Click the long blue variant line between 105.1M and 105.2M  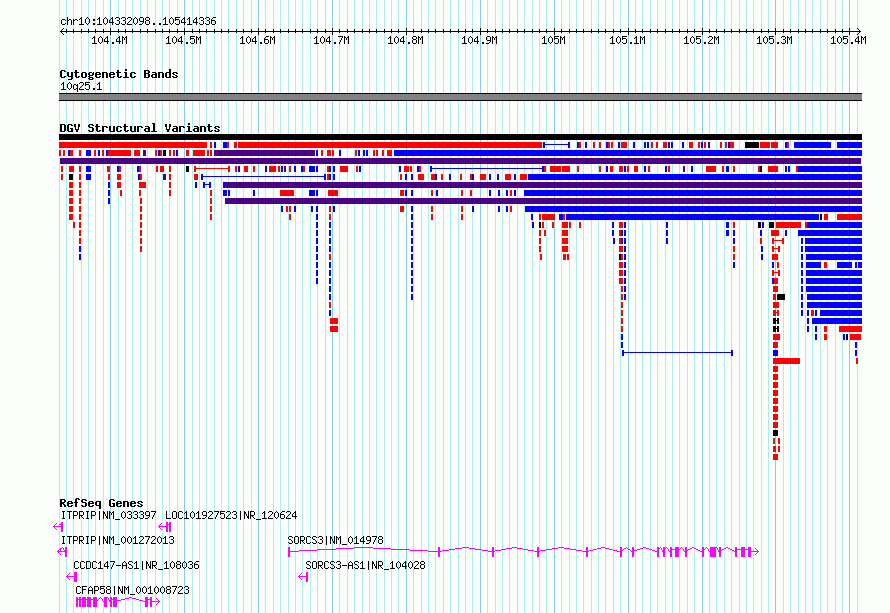pos(677,353)
